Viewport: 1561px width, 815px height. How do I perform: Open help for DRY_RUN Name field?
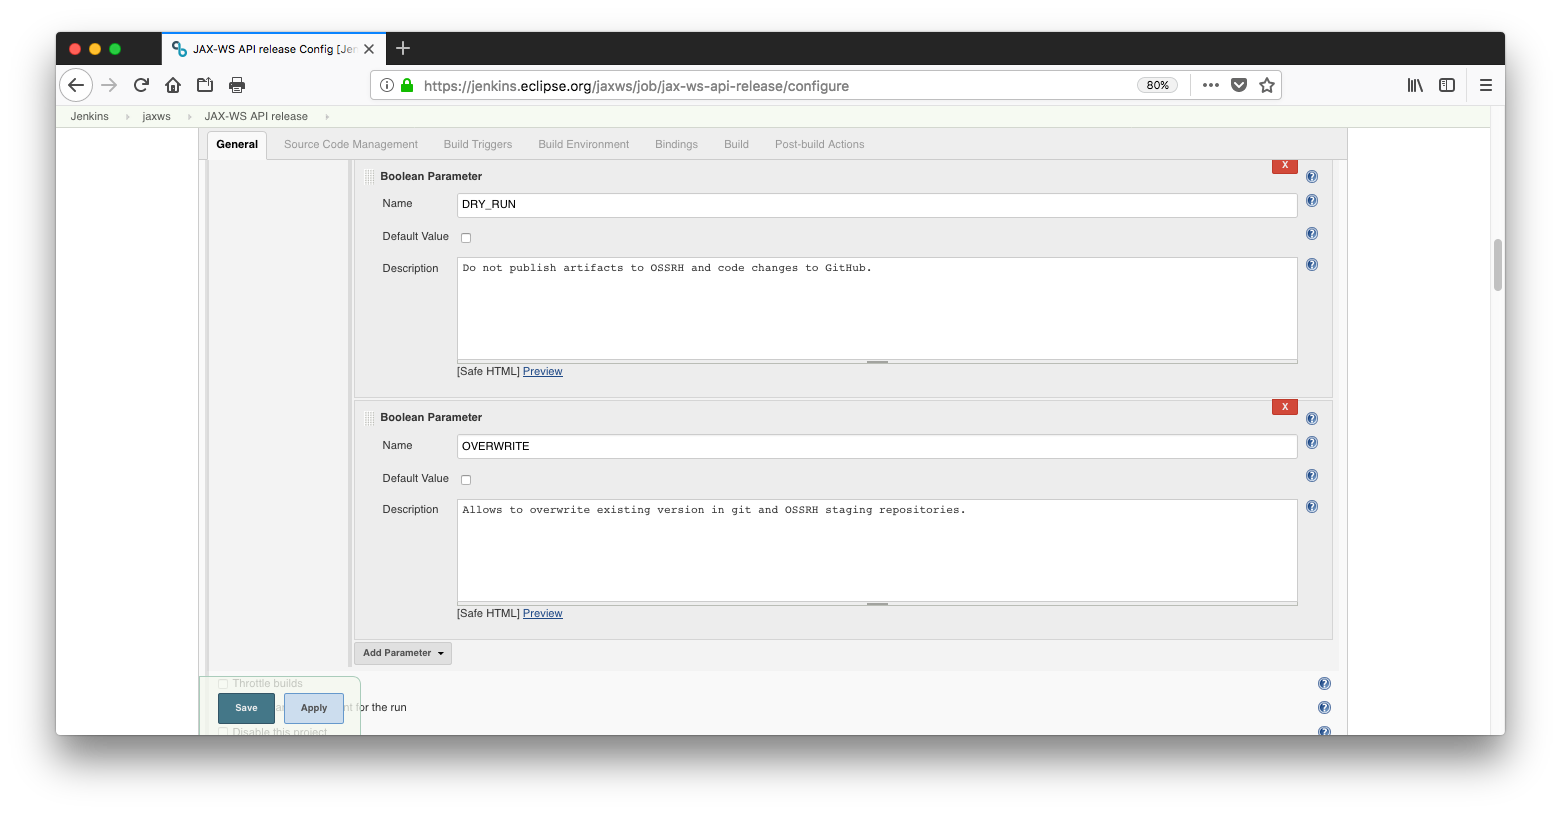(1312, 201)
